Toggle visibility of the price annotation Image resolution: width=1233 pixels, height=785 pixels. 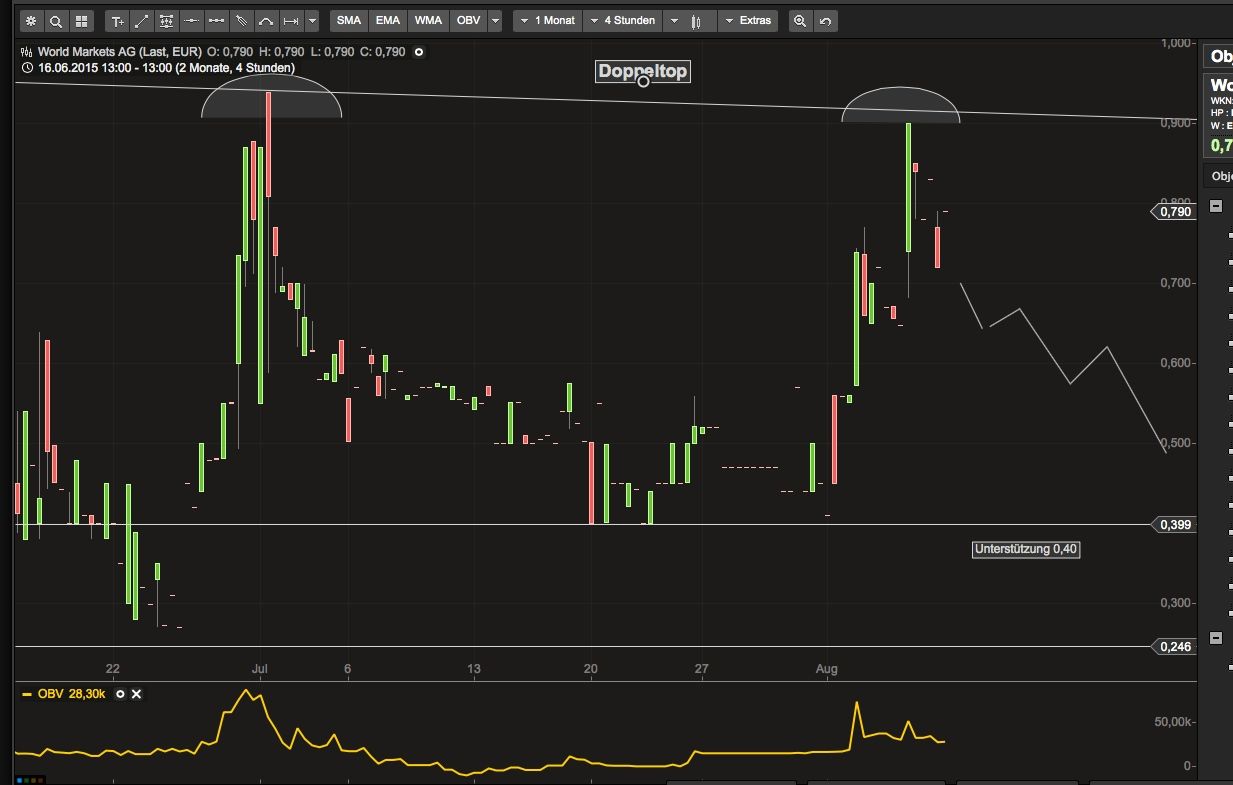click(418, 52)
